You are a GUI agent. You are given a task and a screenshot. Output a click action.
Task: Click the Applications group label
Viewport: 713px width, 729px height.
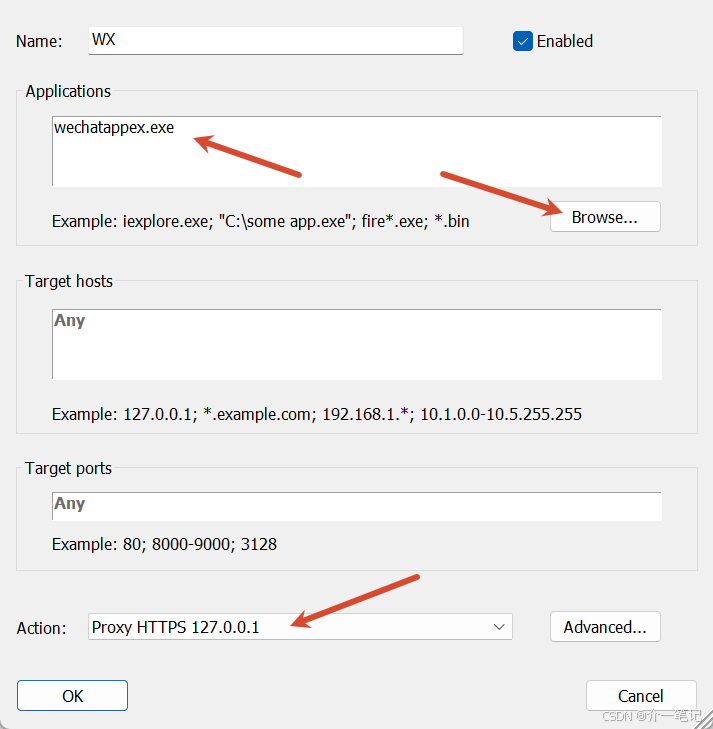tap(68, 91)
